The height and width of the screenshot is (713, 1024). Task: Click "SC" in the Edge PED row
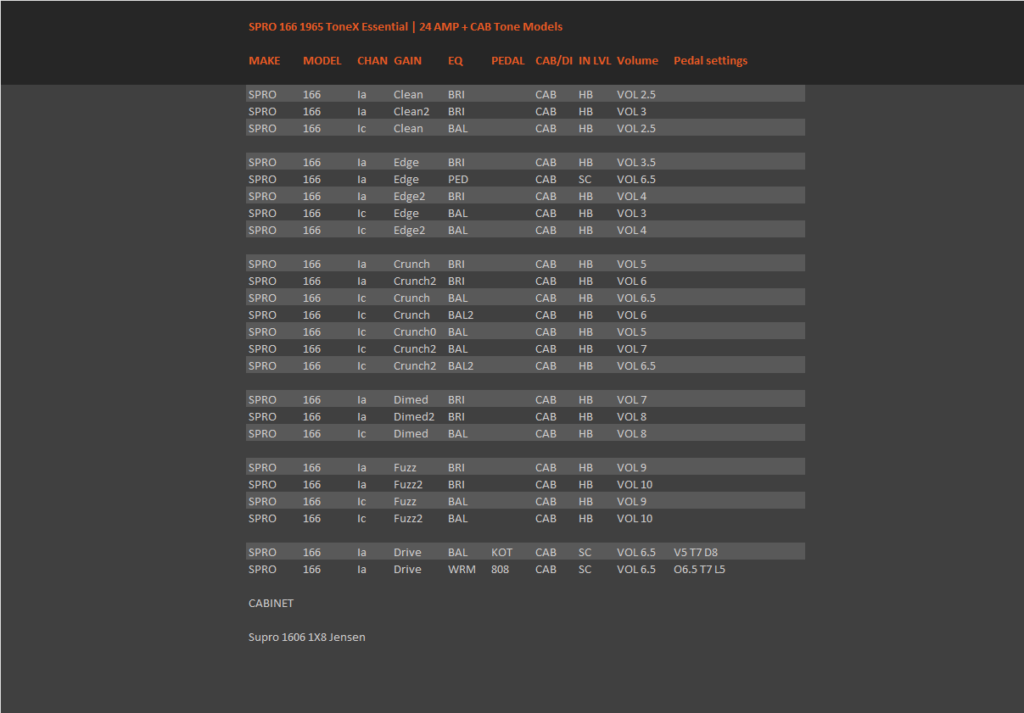584,180
